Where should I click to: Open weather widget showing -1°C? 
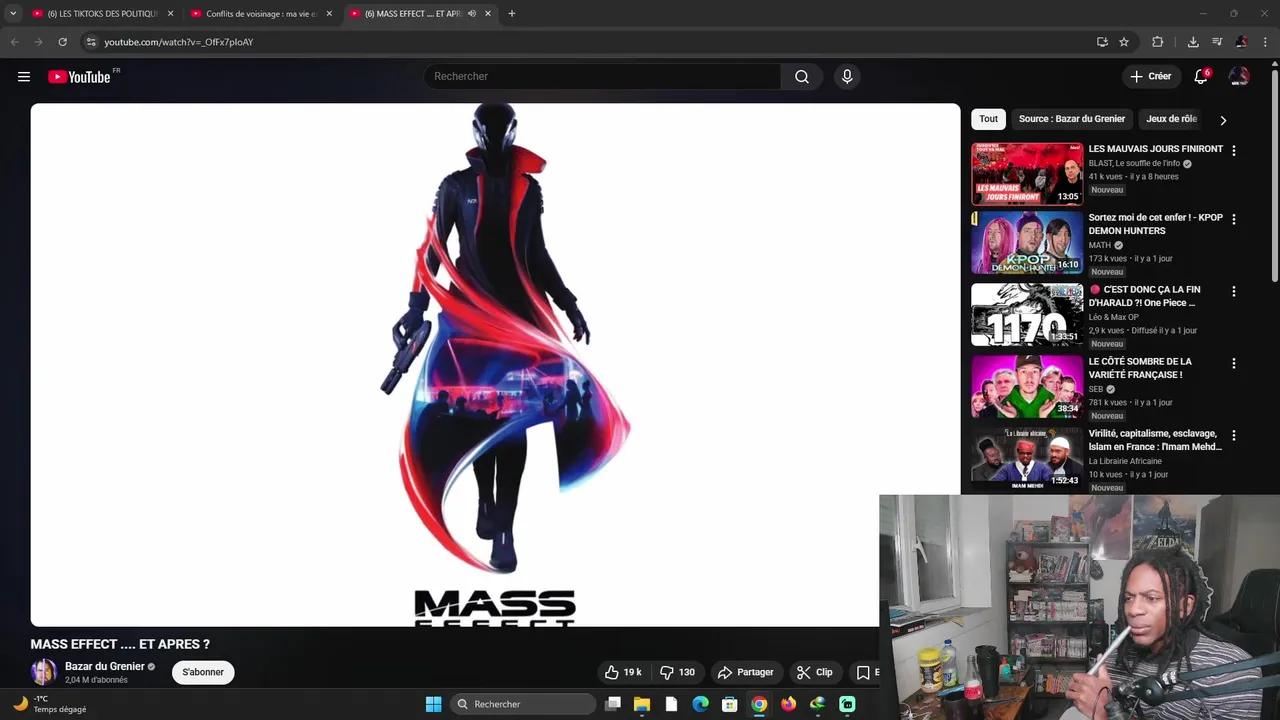coord(50,704)
